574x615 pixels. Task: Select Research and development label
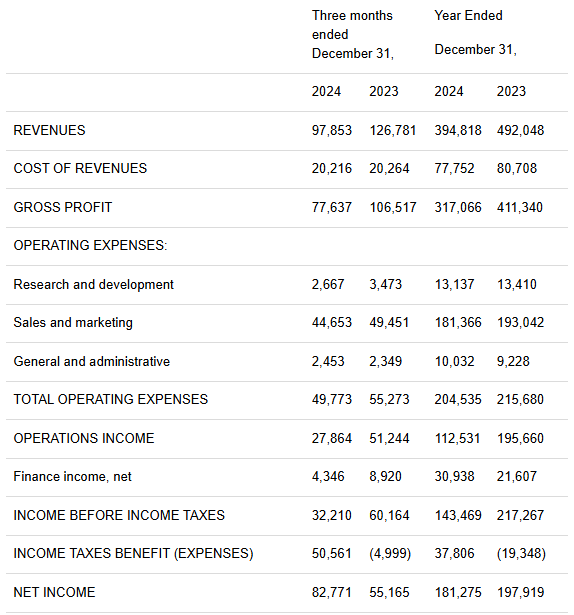coord(93,284)
